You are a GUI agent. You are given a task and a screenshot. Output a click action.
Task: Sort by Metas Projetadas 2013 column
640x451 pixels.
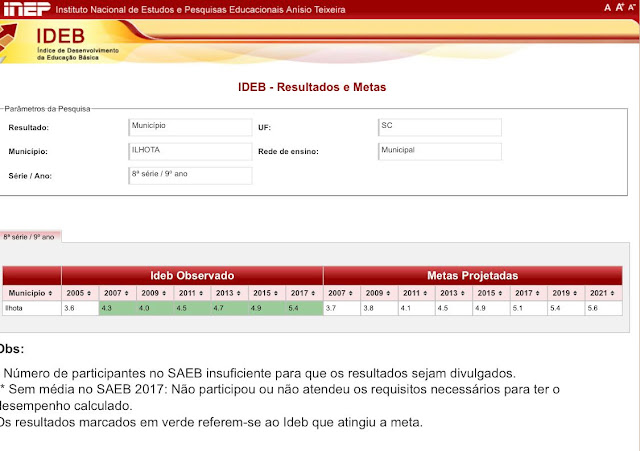(x=454, y=293)
